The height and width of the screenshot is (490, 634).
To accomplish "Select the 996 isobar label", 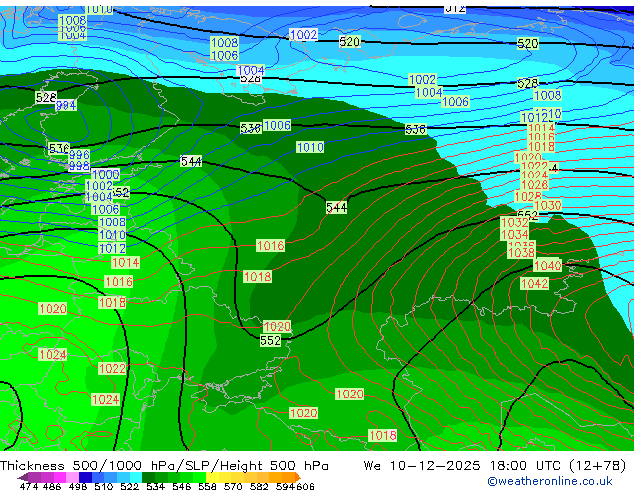I will pyautogui.click(x=79, y=155).
